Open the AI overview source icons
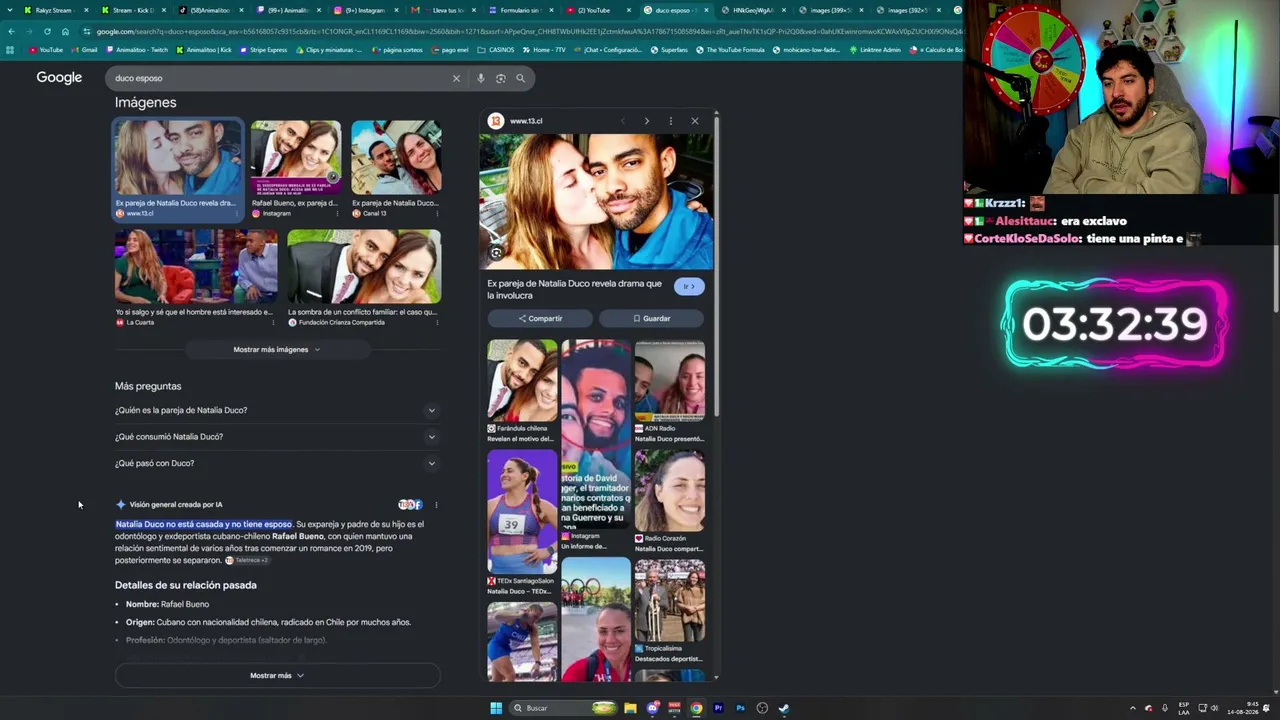The image size is (1280, 720). click(x=410, y=505)
